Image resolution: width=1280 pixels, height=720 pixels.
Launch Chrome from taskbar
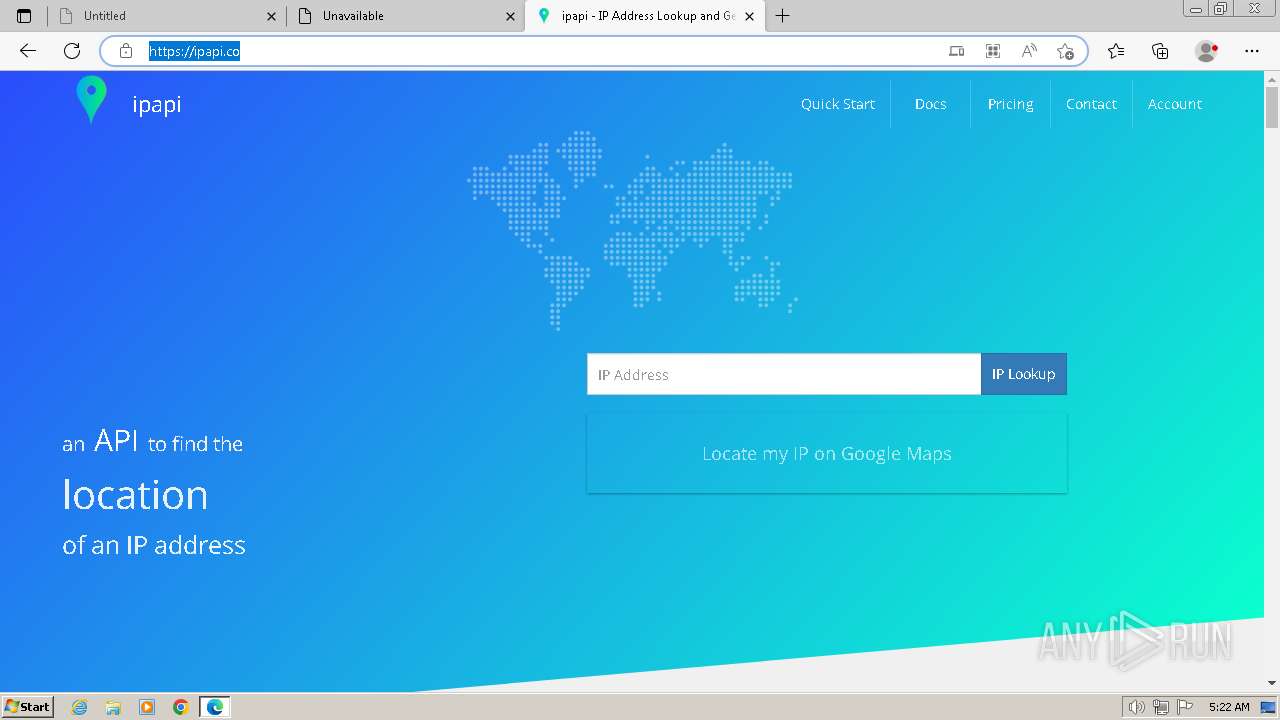[x=181, y=707]
